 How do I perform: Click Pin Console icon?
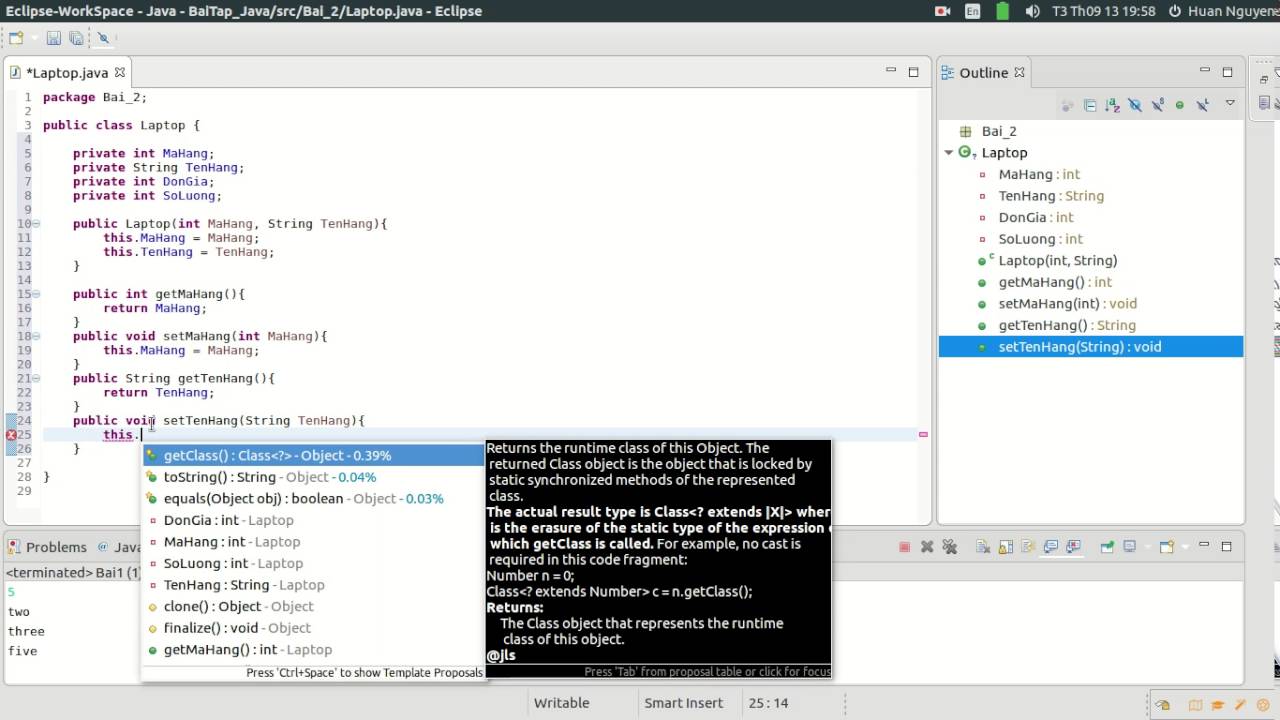[x=1108, y=547]
